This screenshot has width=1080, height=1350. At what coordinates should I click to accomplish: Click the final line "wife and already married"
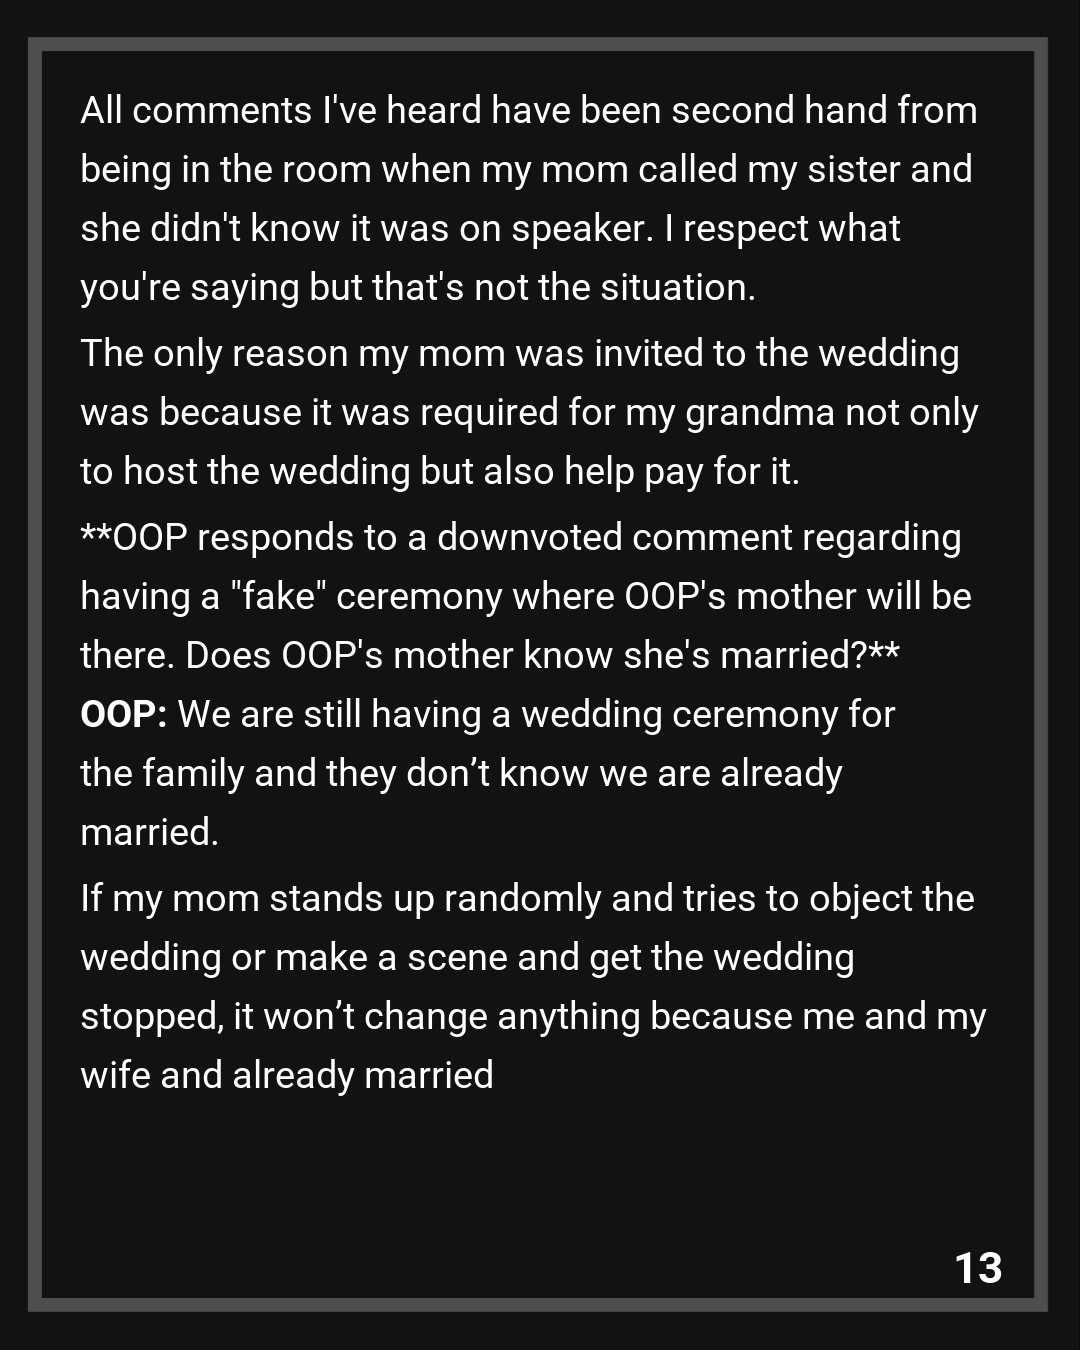pyautogui.click(x=287, y=1075)
